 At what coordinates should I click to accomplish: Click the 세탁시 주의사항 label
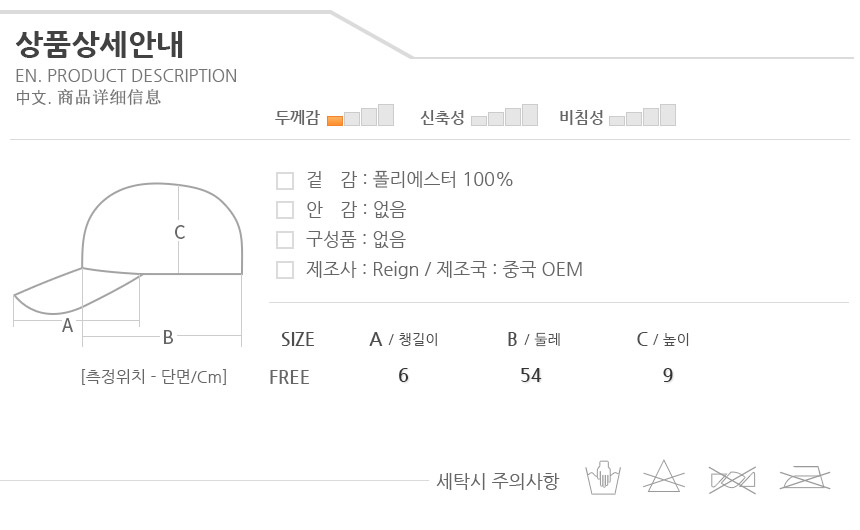[x=497, y=480]
